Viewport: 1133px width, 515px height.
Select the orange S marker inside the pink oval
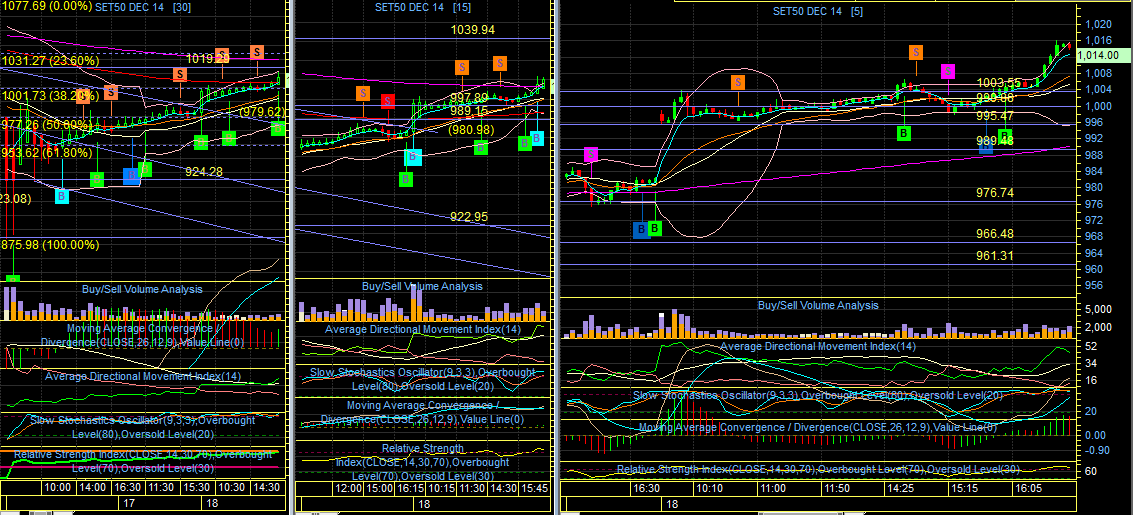tap(738, 82)
